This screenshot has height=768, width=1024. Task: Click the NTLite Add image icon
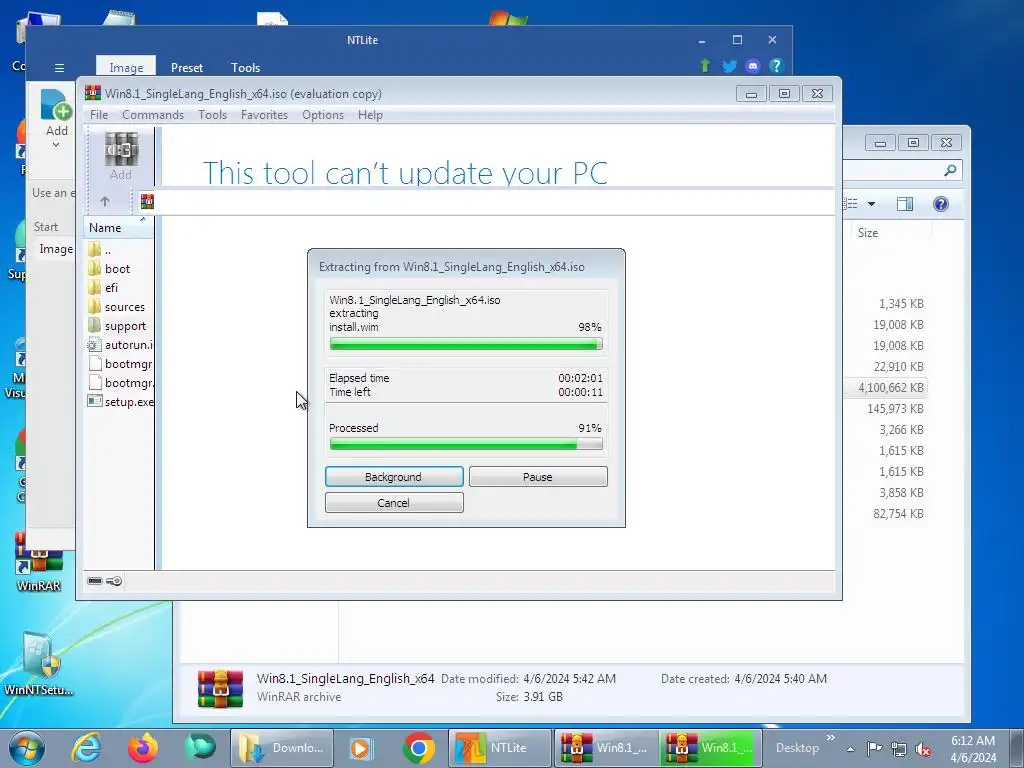56,105
